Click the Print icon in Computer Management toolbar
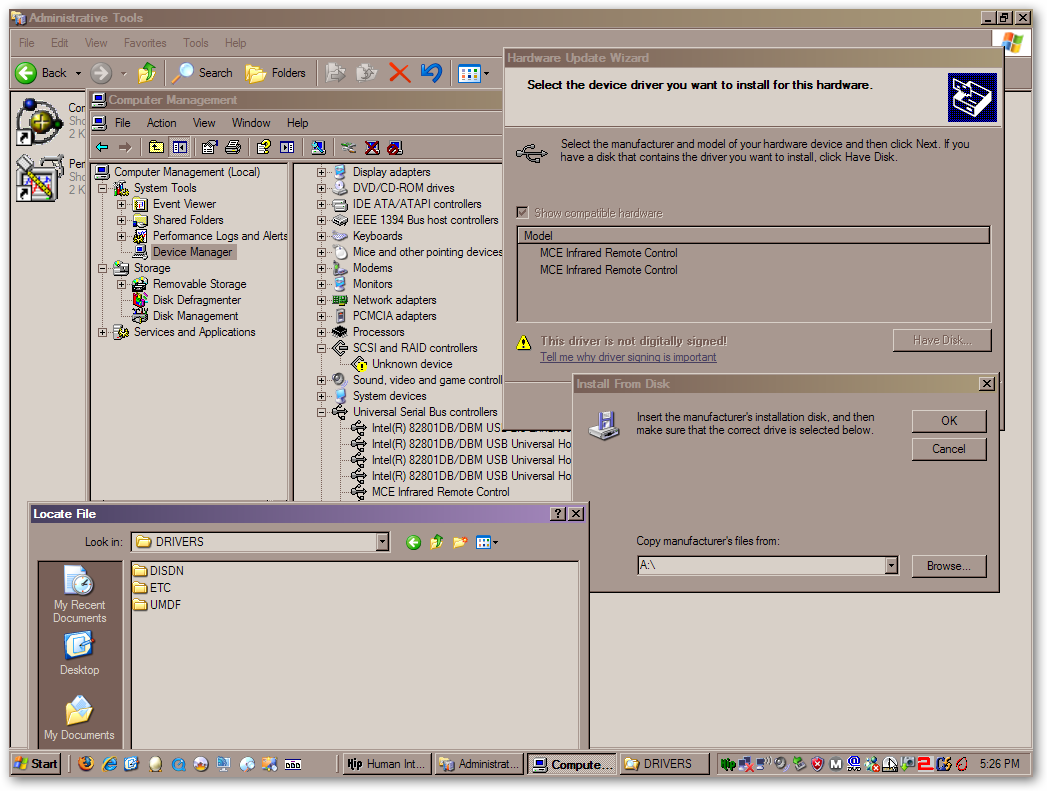1047x791 pixels. point(233,148)
